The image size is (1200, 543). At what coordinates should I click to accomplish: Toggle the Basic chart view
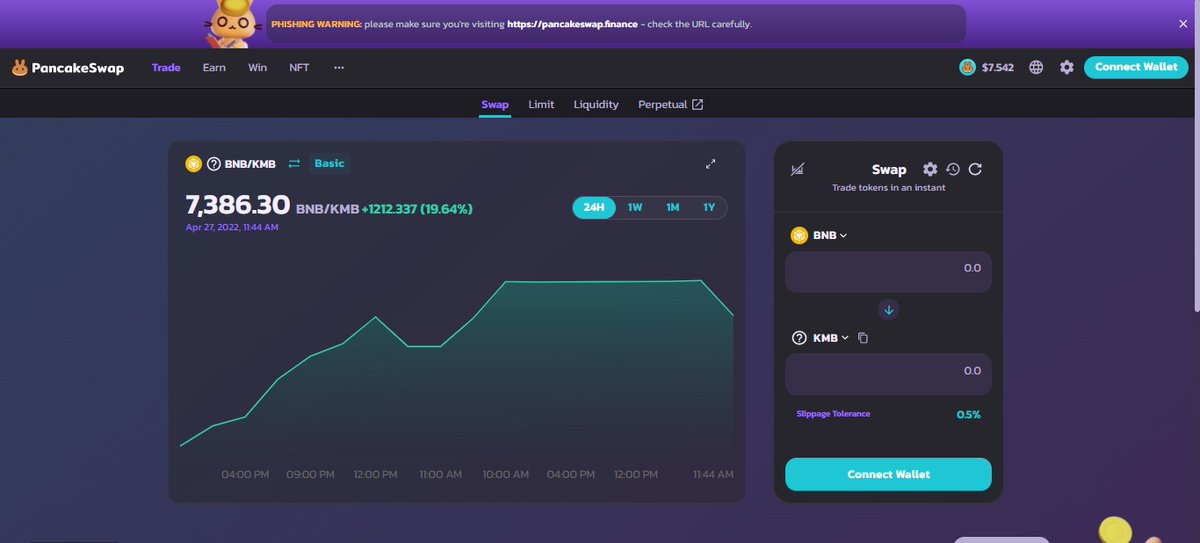[x=329, y=163]
